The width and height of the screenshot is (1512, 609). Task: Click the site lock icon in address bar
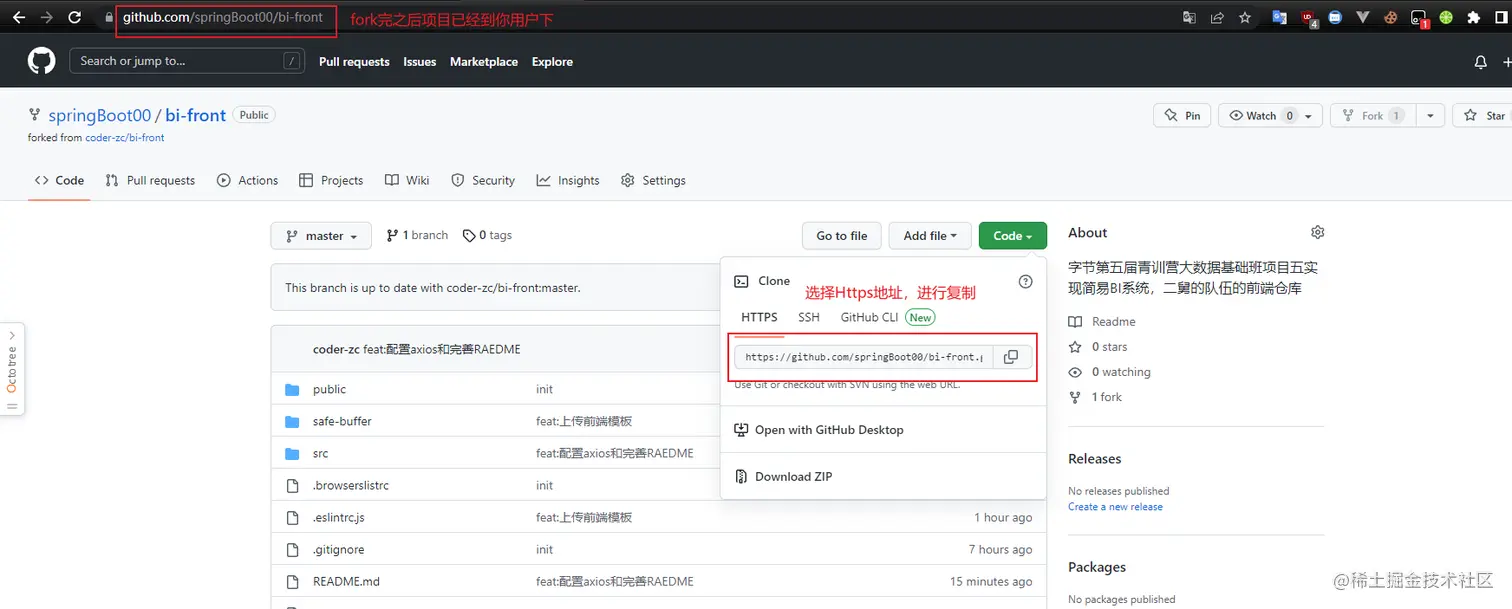coord(109,17)
